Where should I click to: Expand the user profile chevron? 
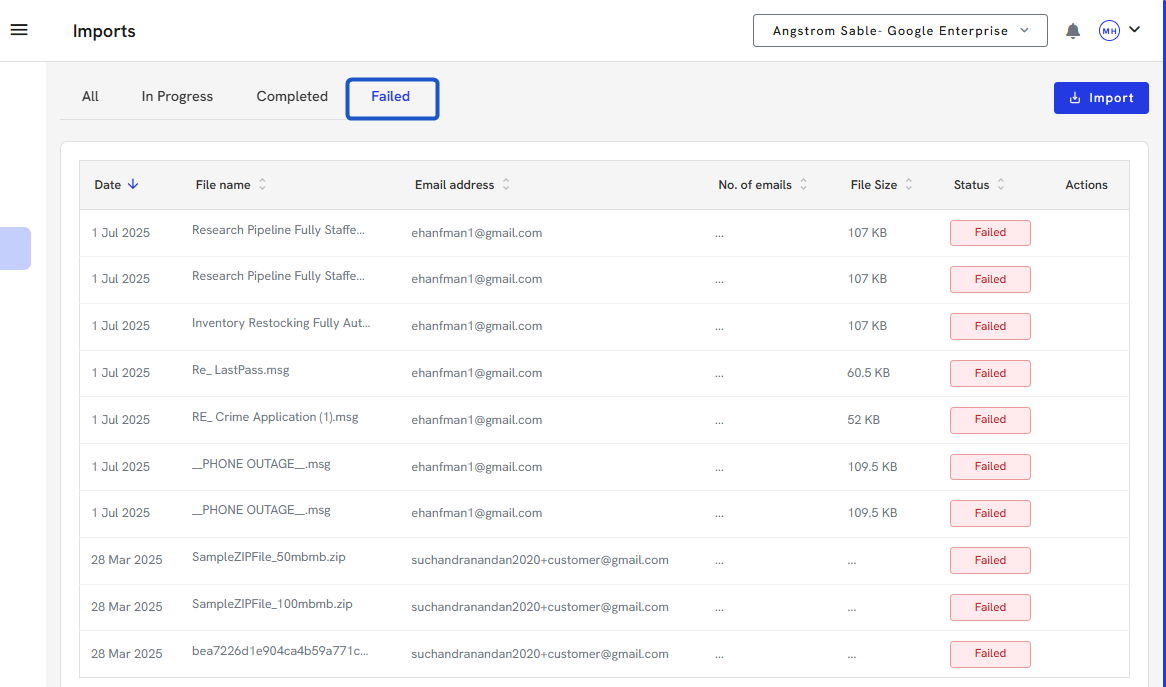pos(1134,30)
